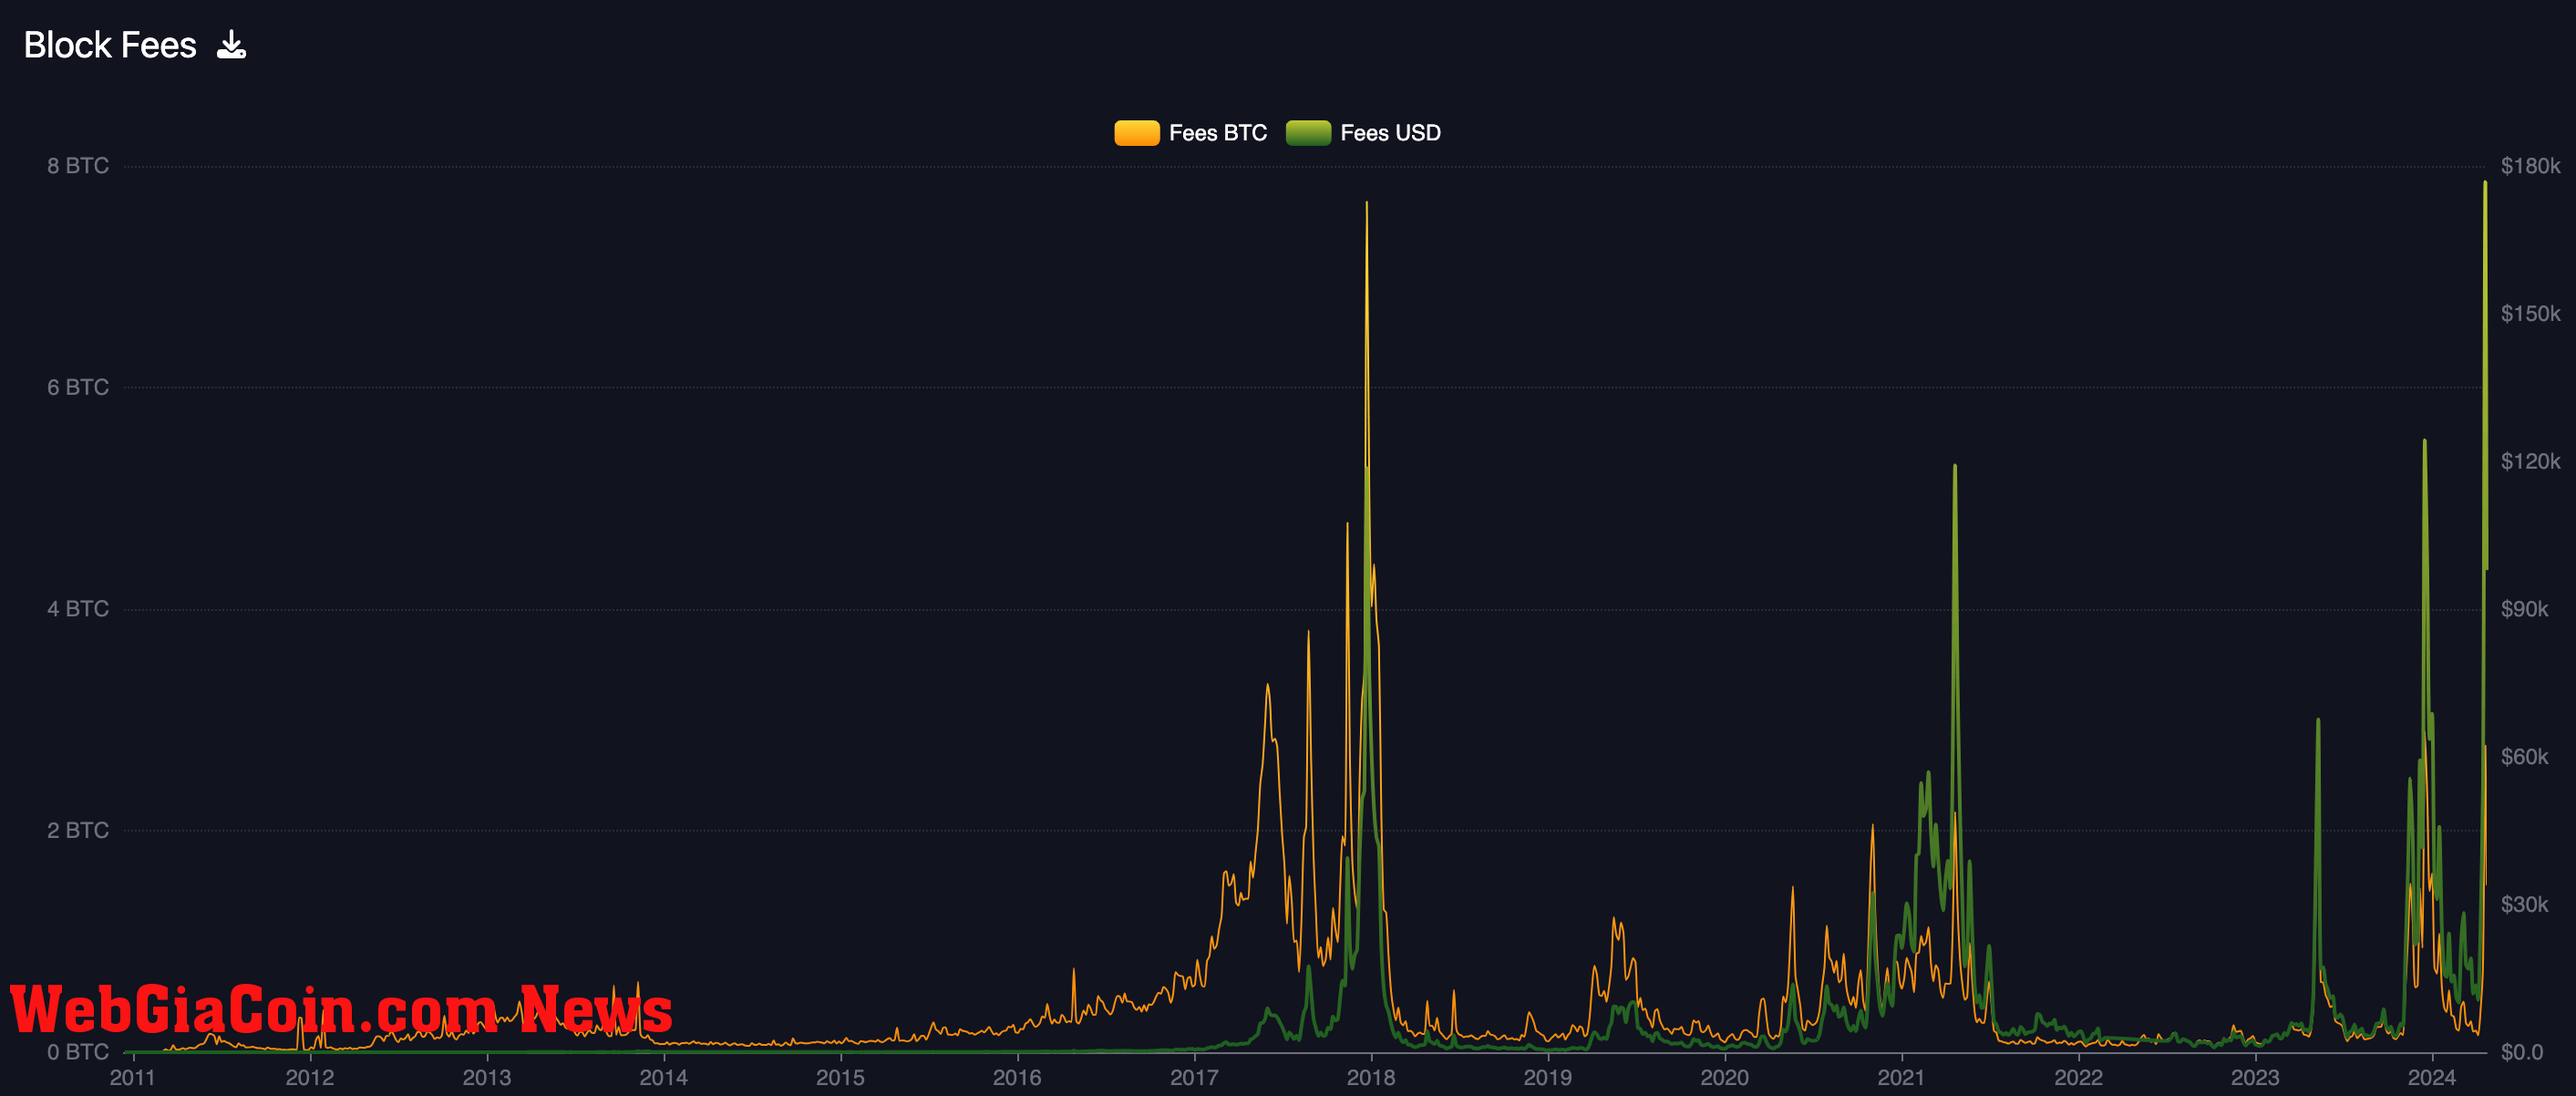2576x1096 pixels.
Task: Click the 2016 year tick label
Action: point(1017,1078)
